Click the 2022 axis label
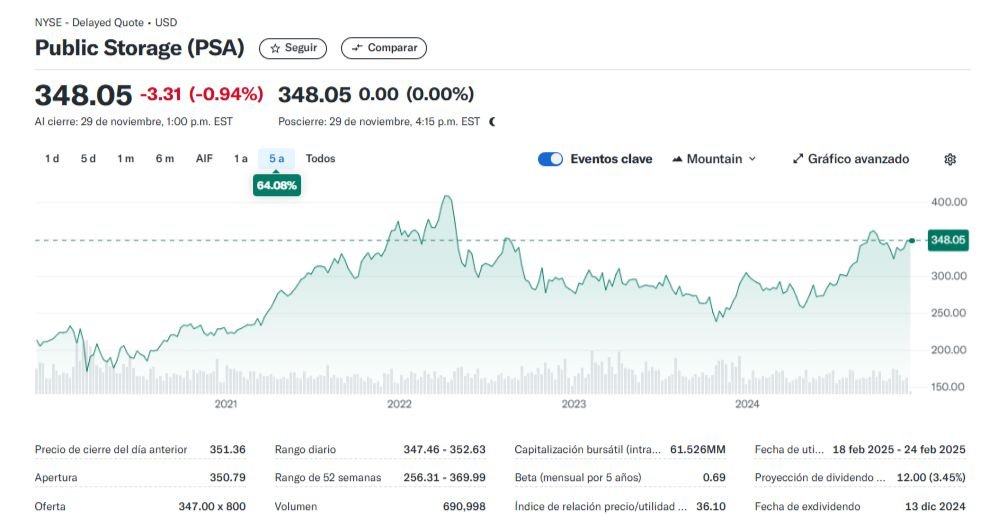The image size is (985, 514). point(400,404)
